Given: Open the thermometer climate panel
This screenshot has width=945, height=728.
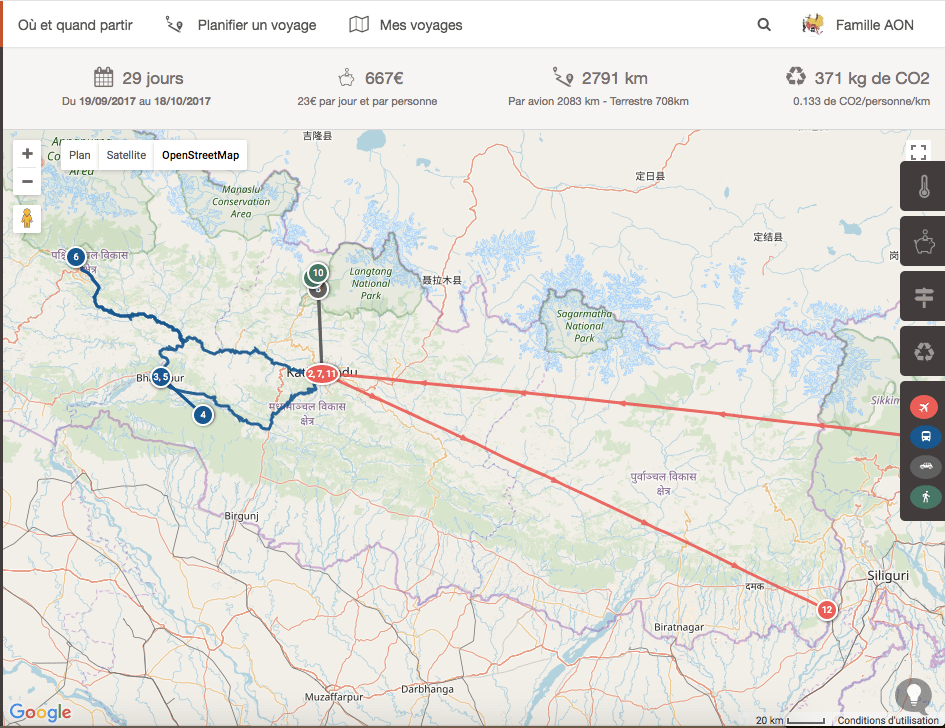Looking at the screenshot, I should 924,187.
